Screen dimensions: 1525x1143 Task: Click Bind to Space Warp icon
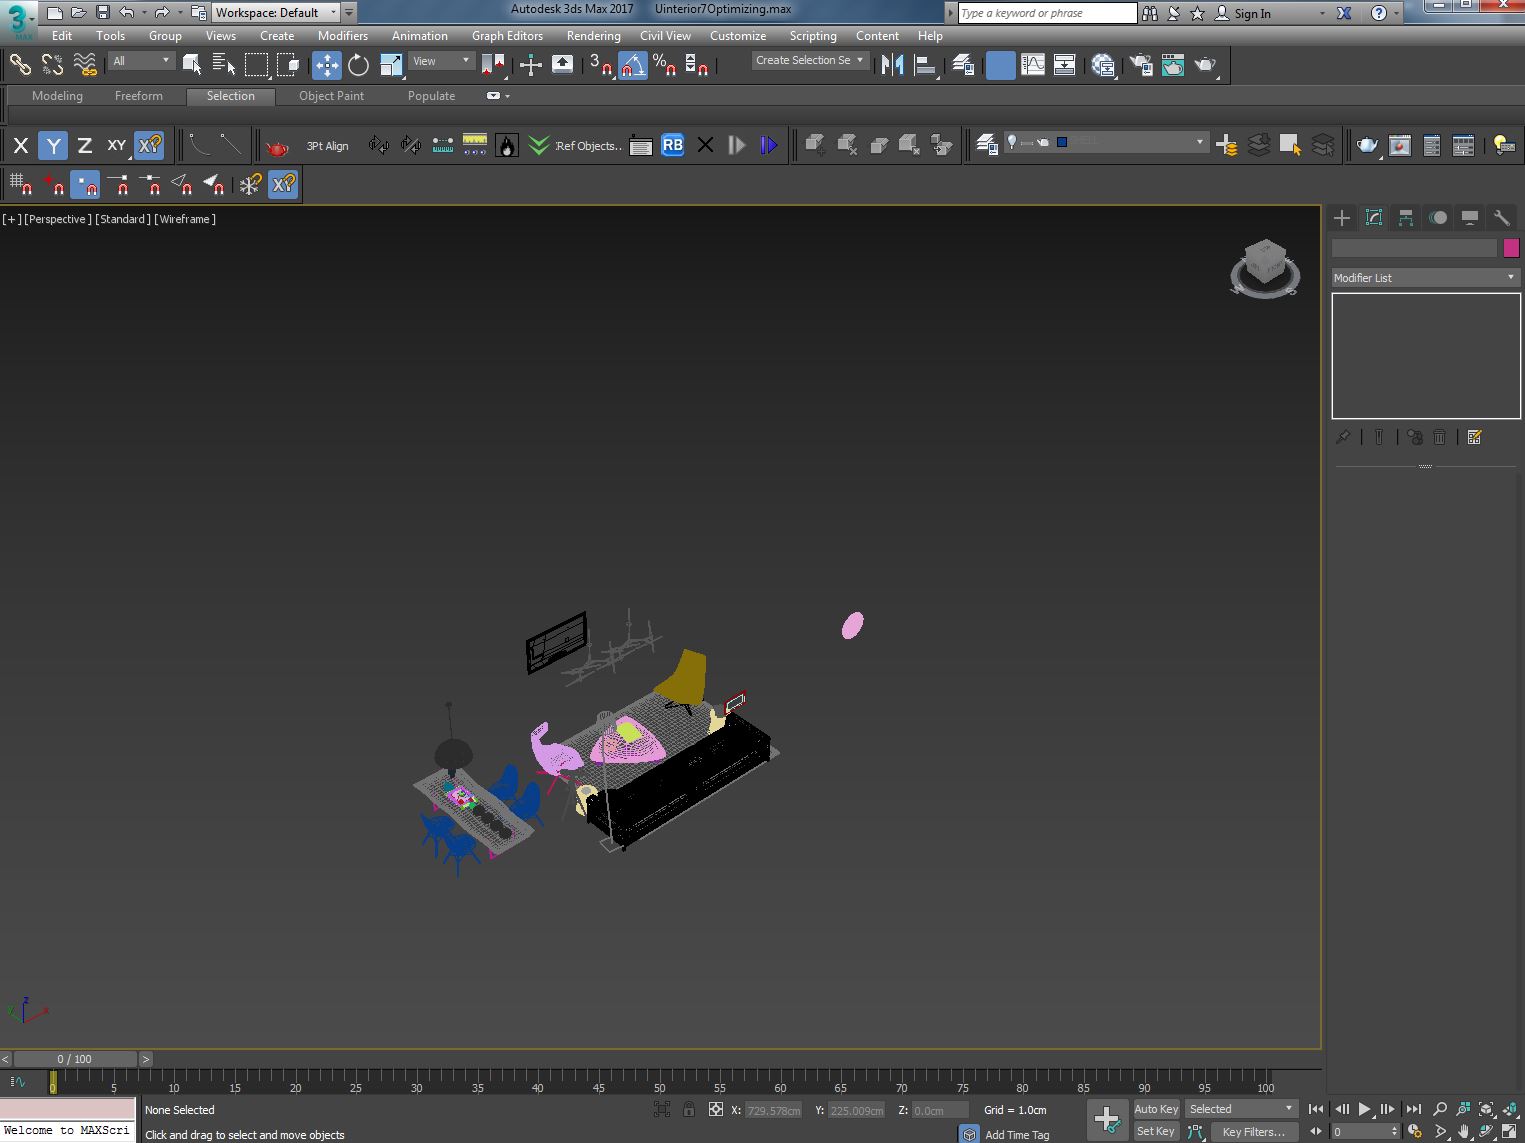pos(85,65)
